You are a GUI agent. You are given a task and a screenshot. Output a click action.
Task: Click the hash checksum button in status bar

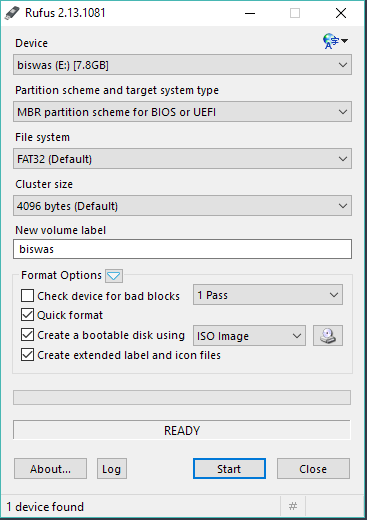[x=293, y=507]
